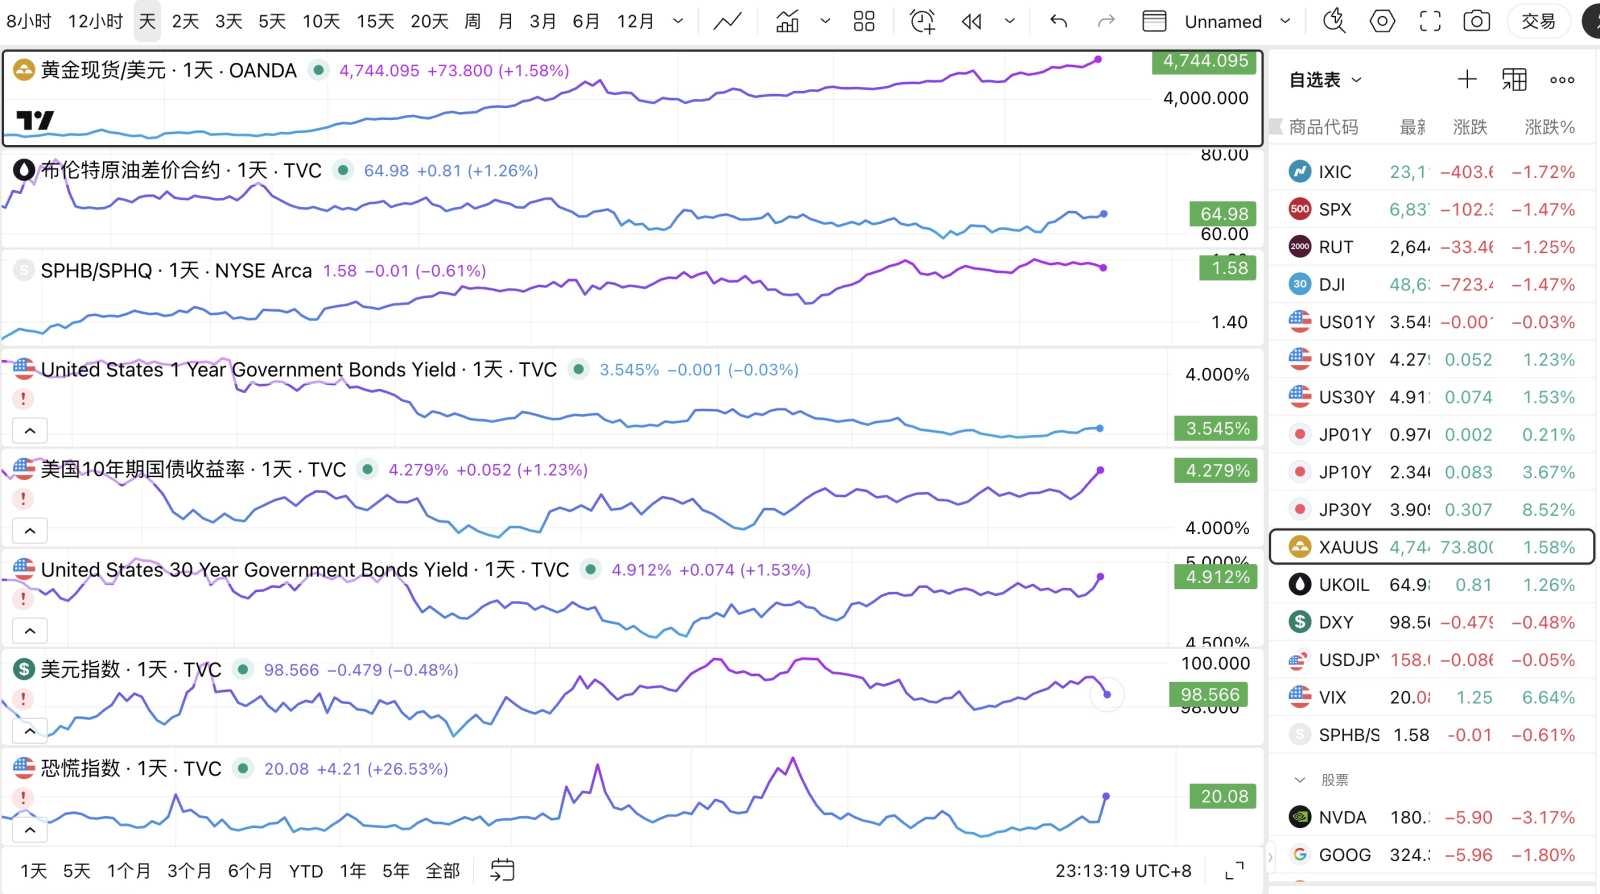Collapse US 1 Year Government Bonds pane
The width and height of the screenshot is (1600, 894).
[x=30, y=431]
